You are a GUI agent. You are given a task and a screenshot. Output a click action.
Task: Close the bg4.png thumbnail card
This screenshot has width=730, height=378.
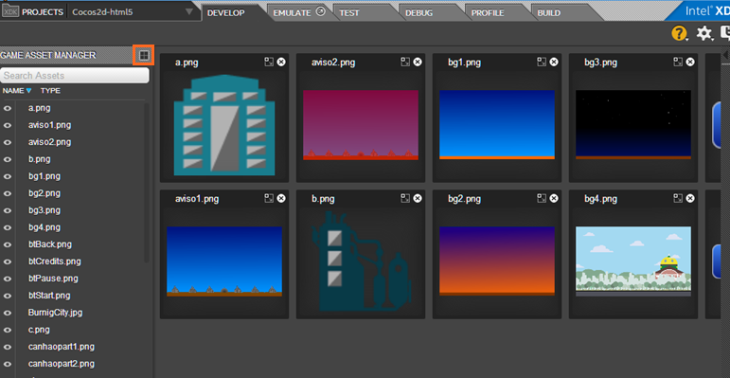690,198
